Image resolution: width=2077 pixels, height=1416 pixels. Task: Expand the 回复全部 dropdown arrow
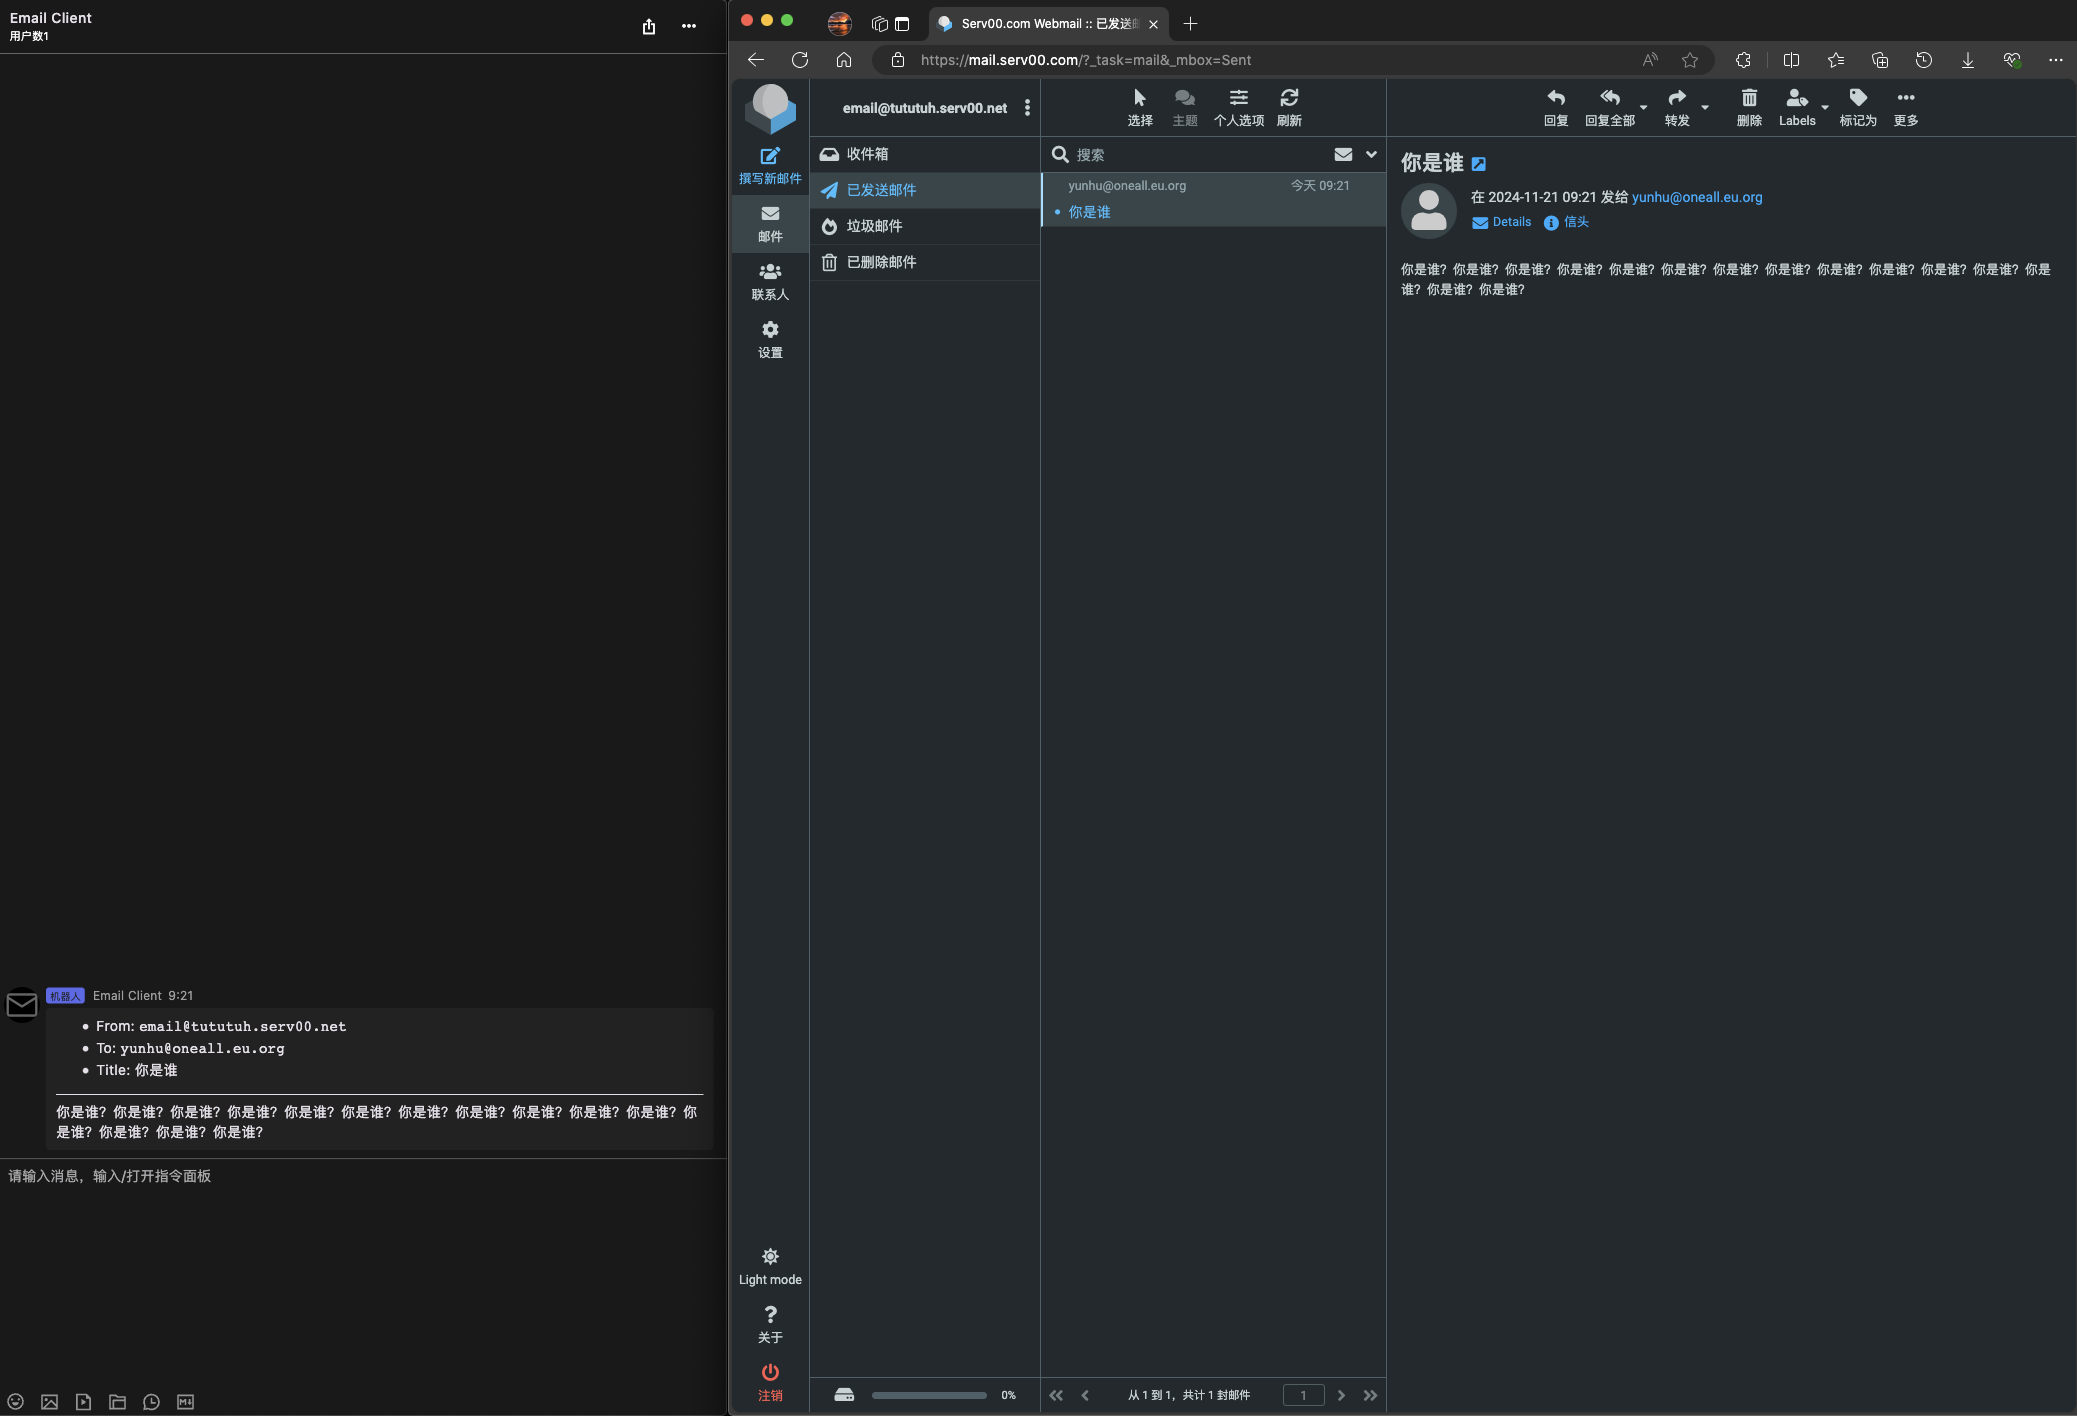coord(1643,107)
